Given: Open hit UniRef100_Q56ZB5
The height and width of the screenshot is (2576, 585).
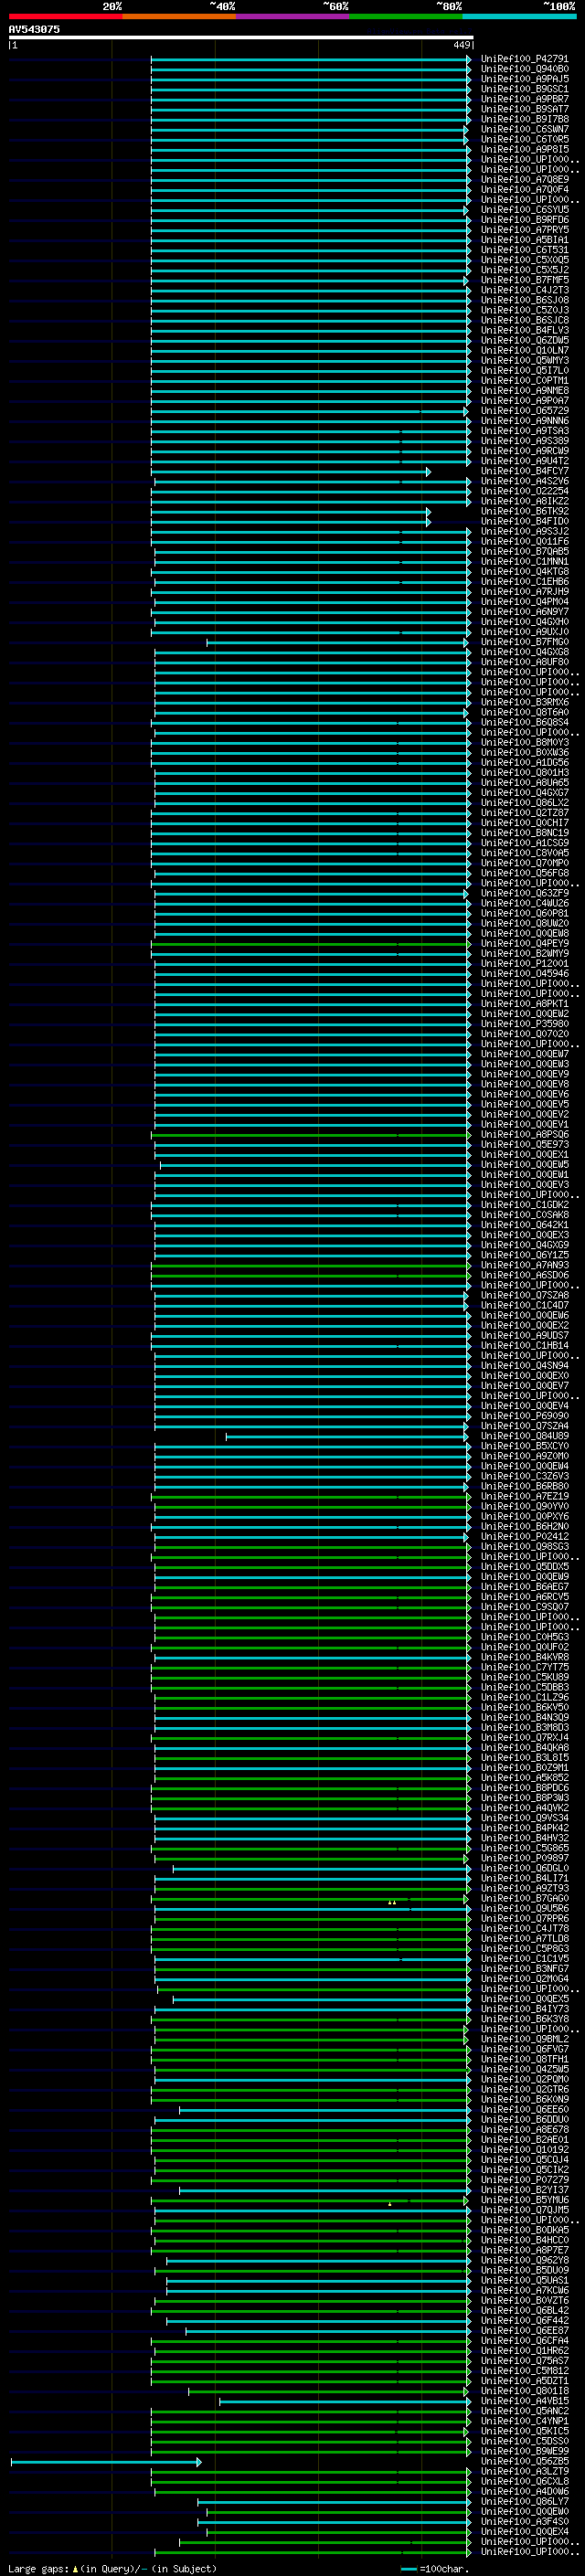Looking at the screenshot, I should pyautogui.click(x=524, y=2461).
